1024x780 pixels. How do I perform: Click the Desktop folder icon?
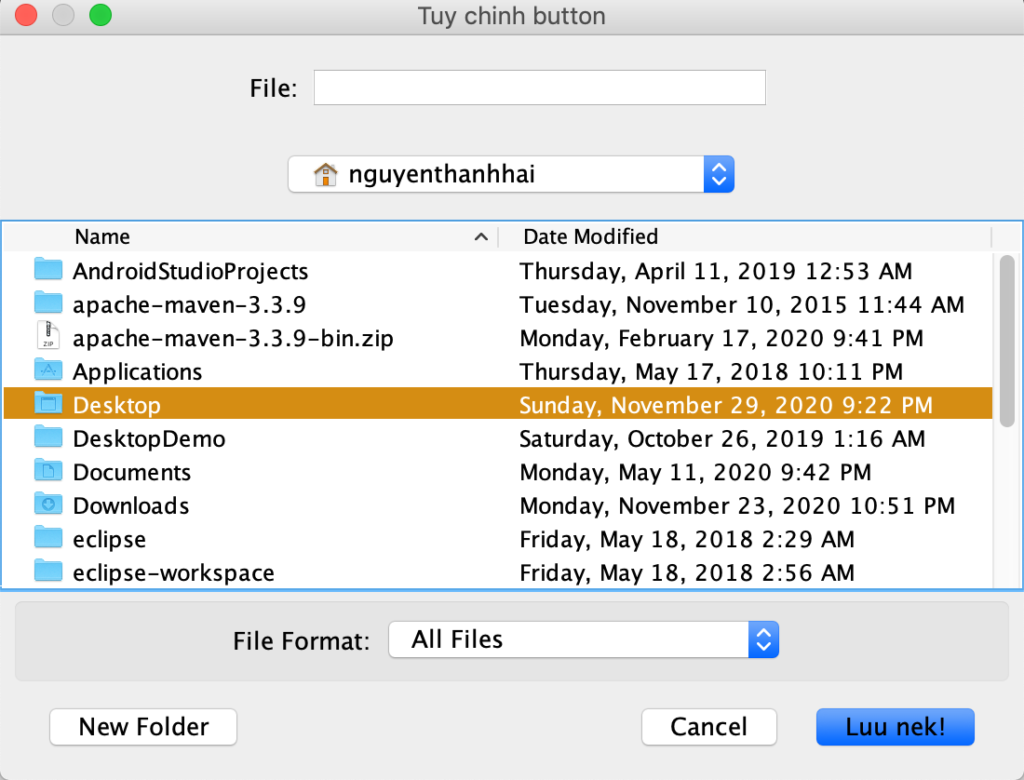tap(49, 405)
